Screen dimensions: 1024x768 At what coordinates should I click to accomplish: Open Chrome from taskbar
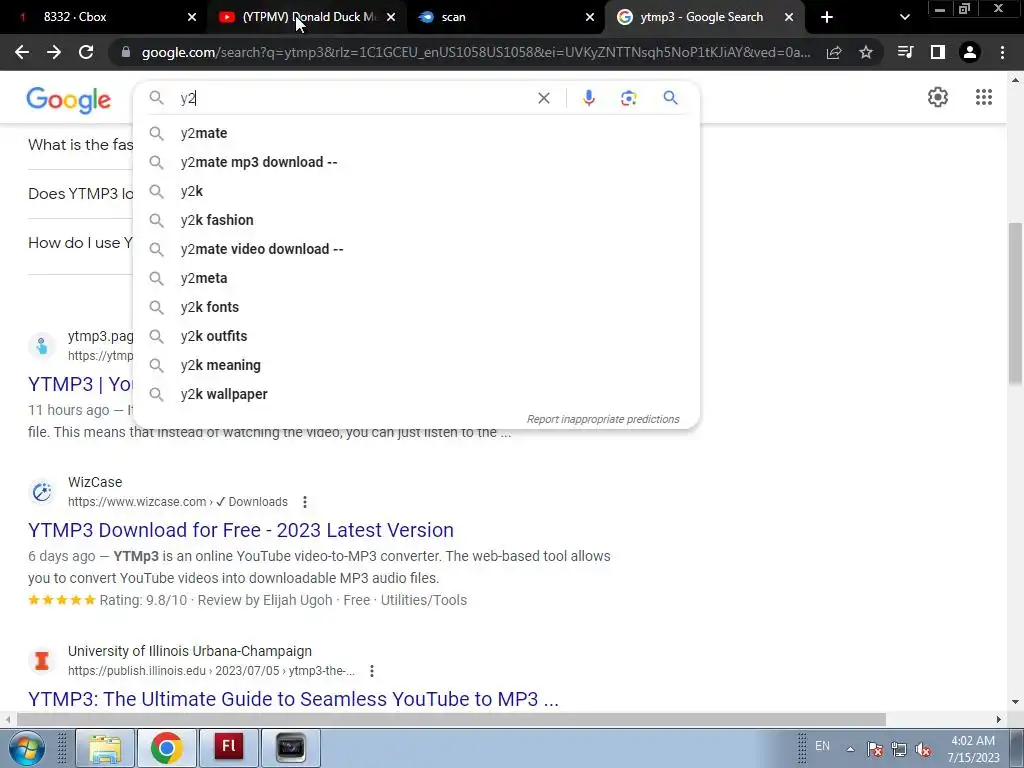[x=167, y=747]
